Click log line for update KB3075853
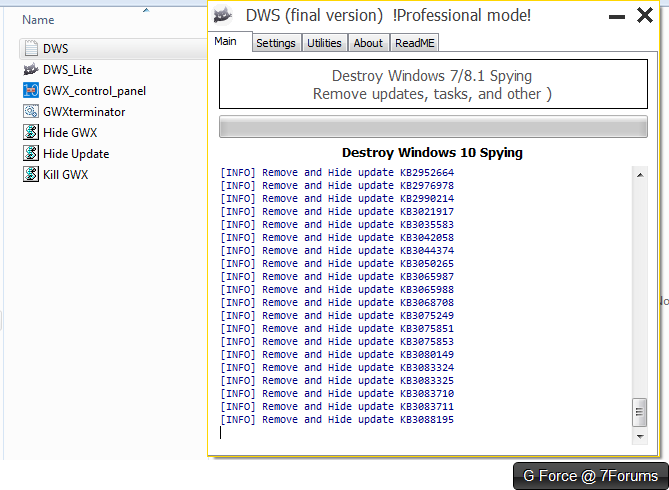Image resolution: width=669 pixels, height=490 pixels. coord(337,341)
